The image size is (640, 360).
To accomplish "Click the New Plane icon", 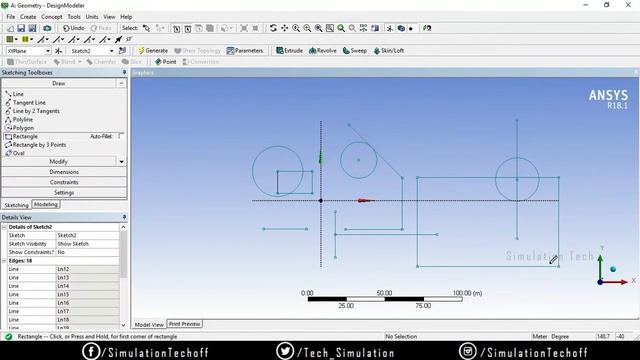I will [x=58, y=51].
